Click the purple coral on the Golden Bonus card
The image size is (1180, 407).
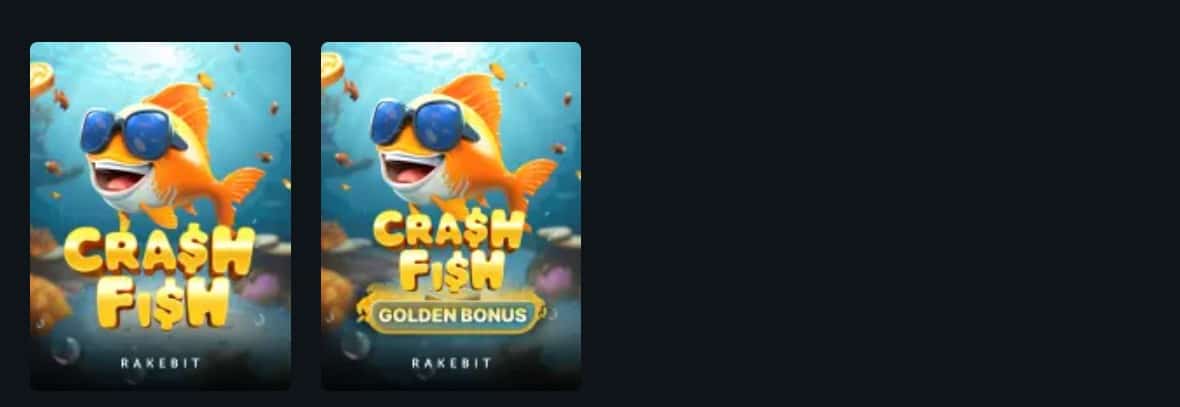pyautogui.click(x=553, y=280)
